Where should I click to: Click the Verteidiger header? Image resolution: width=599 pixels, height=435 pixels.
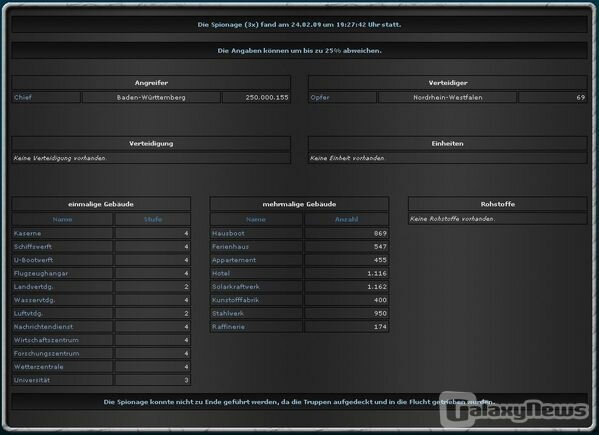click(448, 83)
